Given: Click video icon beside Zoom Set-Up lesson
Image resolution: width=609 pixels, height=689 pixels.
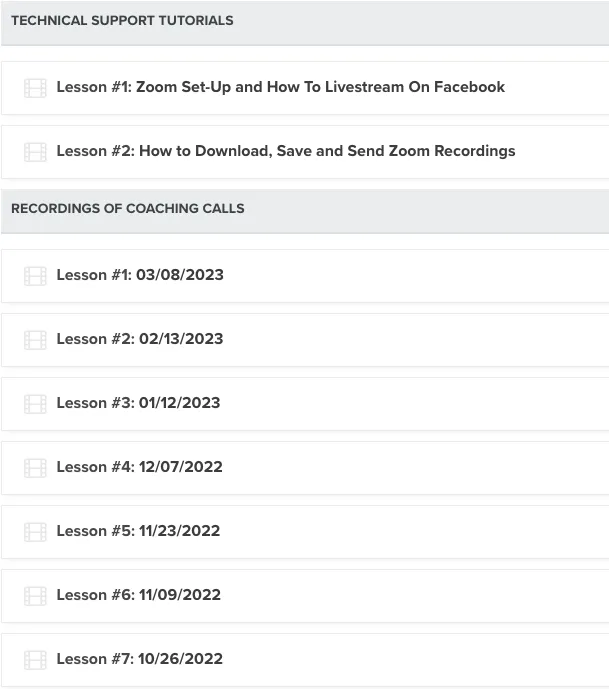Looking at the screenshot, I should pos(35,88).
